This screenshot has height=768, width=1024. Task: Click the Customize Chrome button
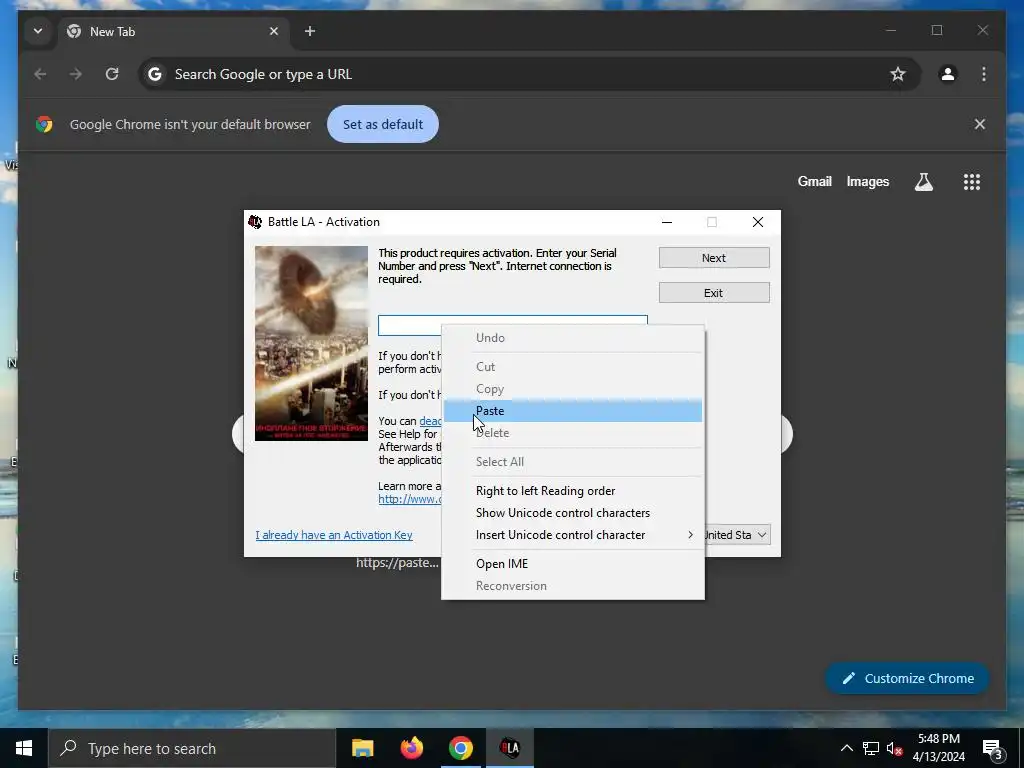pyautogui.click(x=908, y=679)
